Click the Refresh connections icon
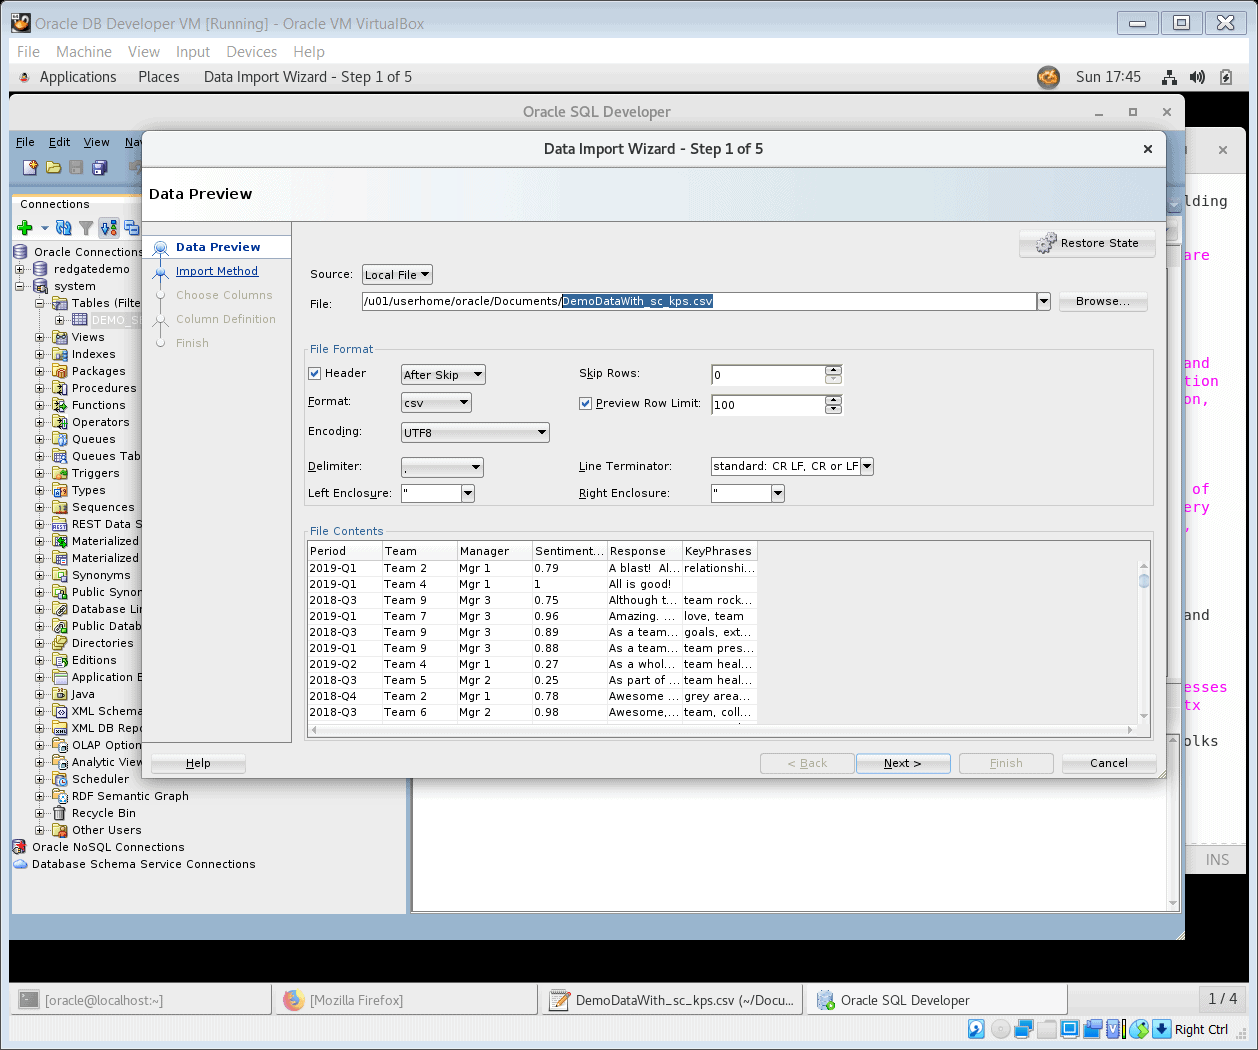The width and height of the screenshot is (1258, 1050). point(63,228)
